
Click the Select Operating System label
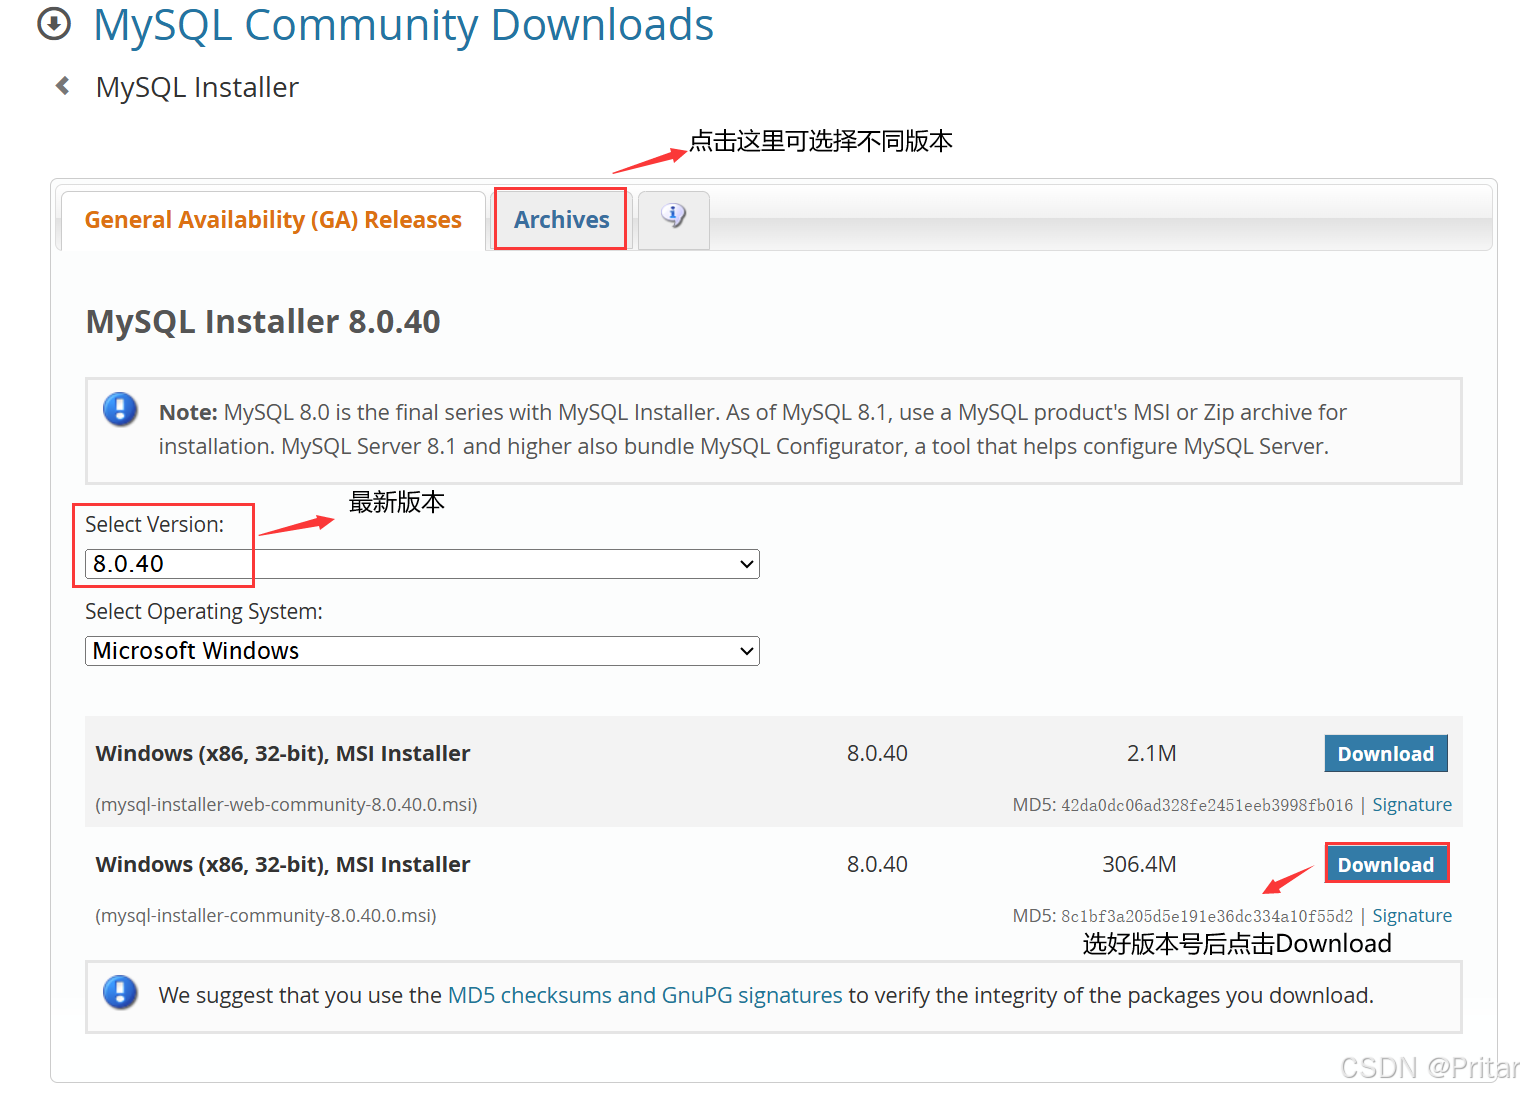(204, 612)
